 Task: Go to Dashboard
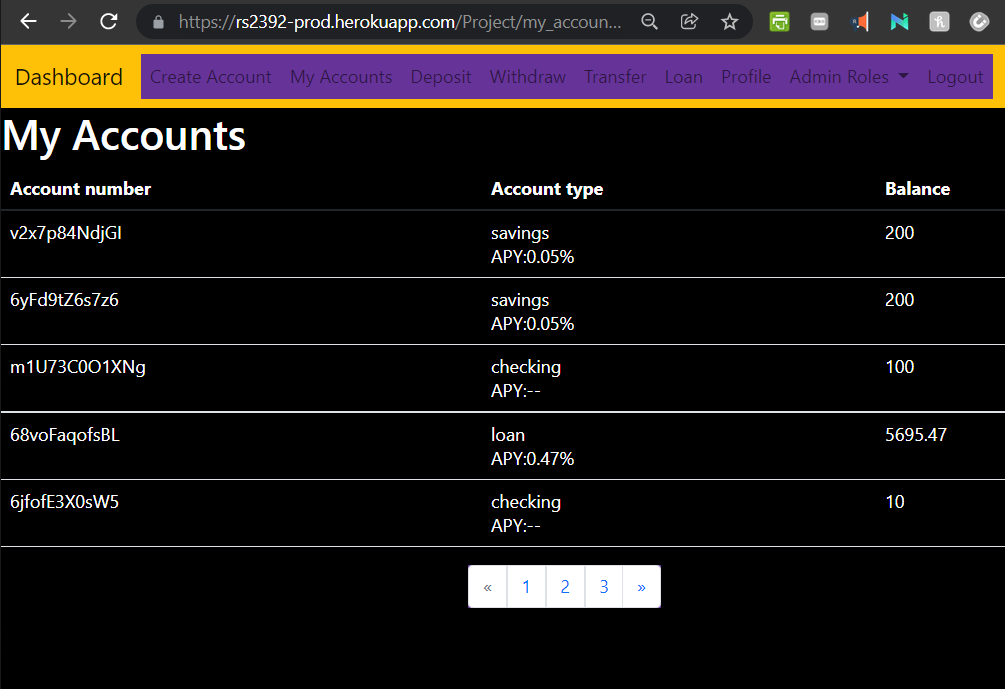pyautogui.click(x=69, y=76)
